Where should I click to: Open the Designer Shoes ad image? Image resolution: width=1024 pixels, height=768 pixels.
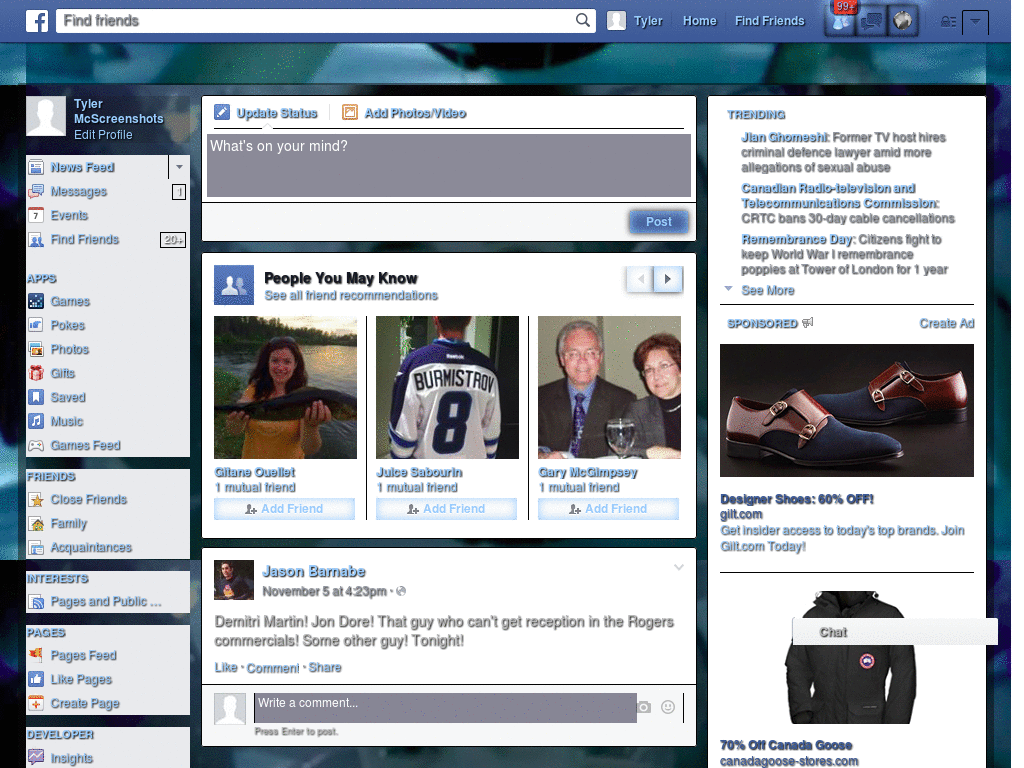pos(846,410)
